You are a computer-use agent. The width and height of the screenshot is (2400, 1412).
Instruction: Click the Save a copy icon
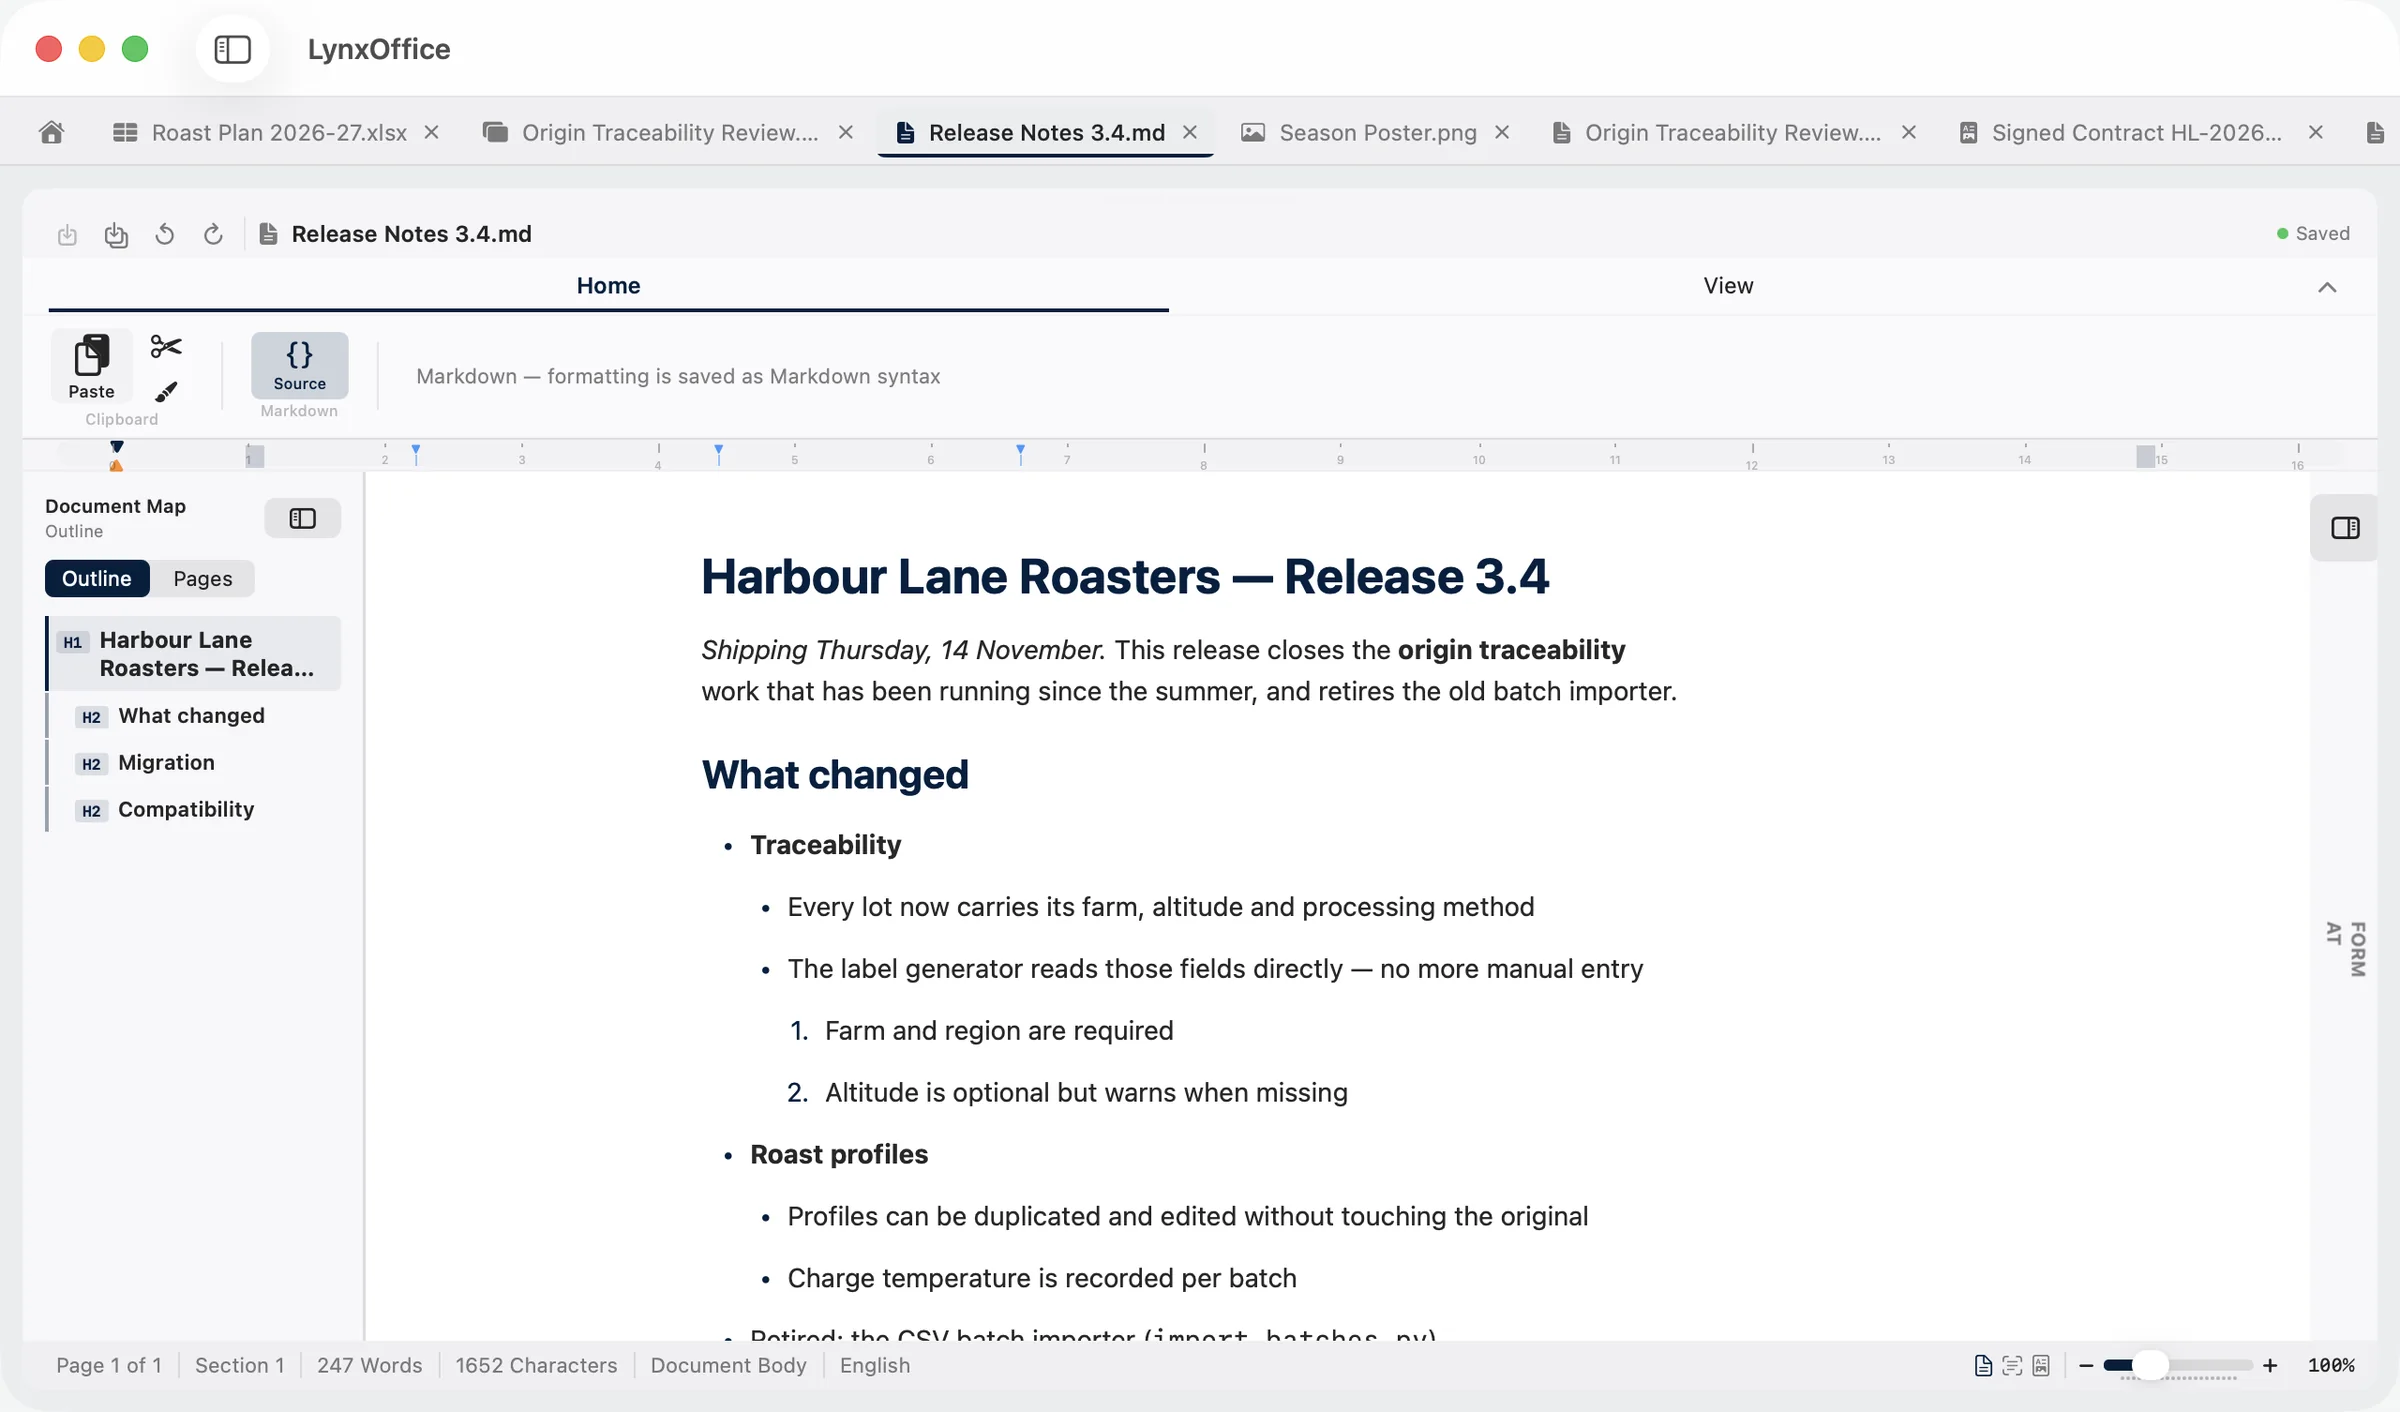pyautogui.click(x=116, y=234)
